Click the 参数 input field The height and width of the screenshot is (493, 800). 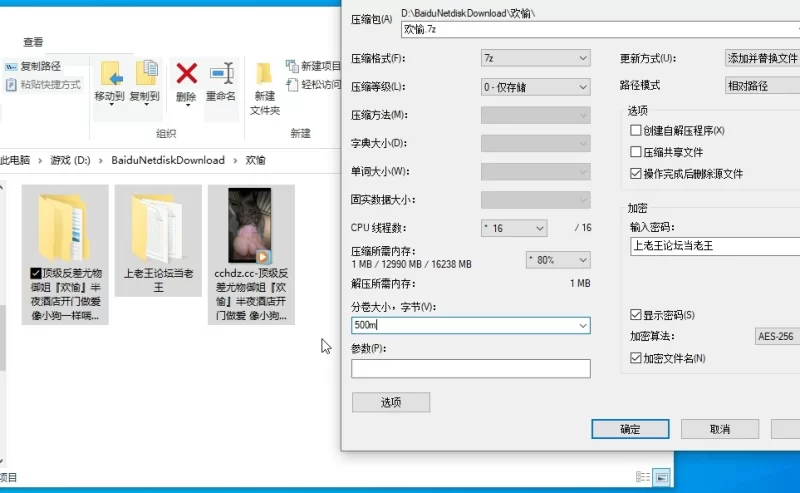click(470, 368)
